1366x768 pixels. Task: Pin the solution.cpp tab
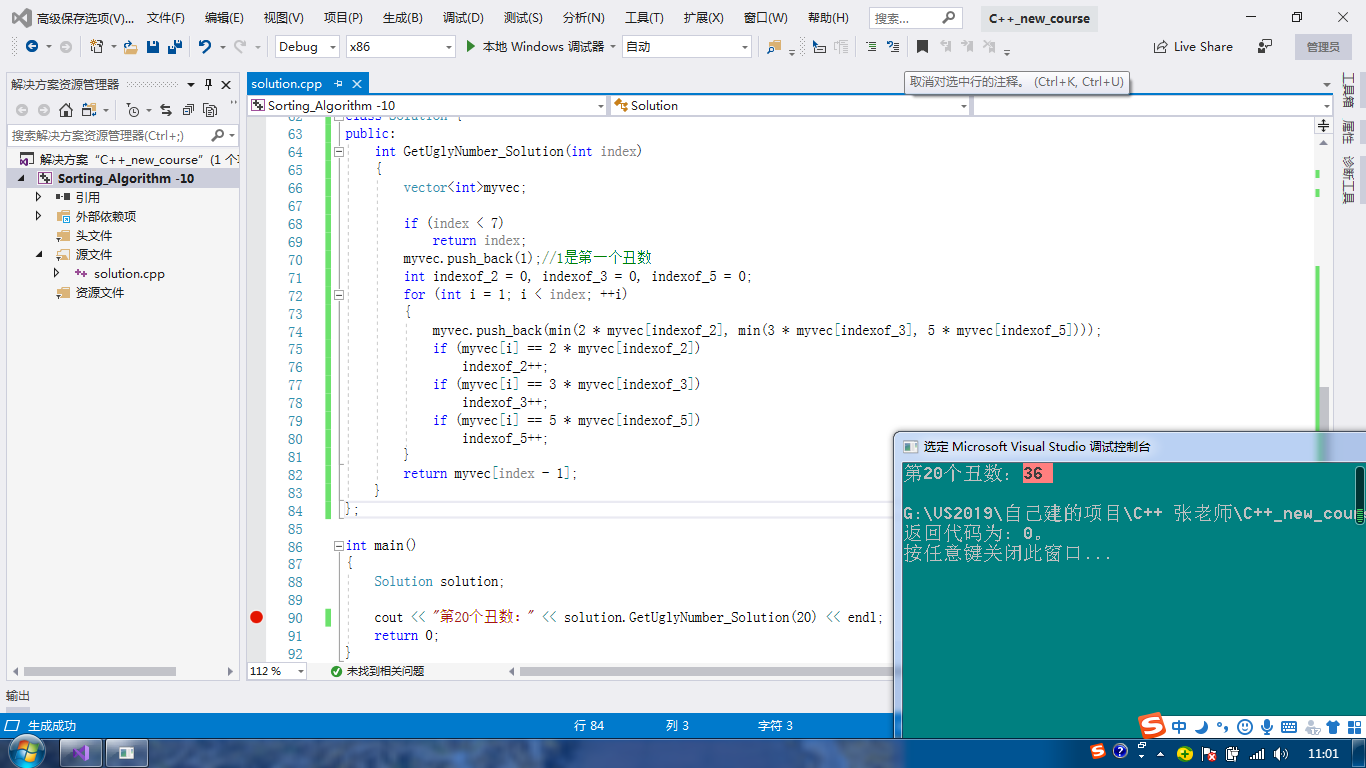coord(339,84)
